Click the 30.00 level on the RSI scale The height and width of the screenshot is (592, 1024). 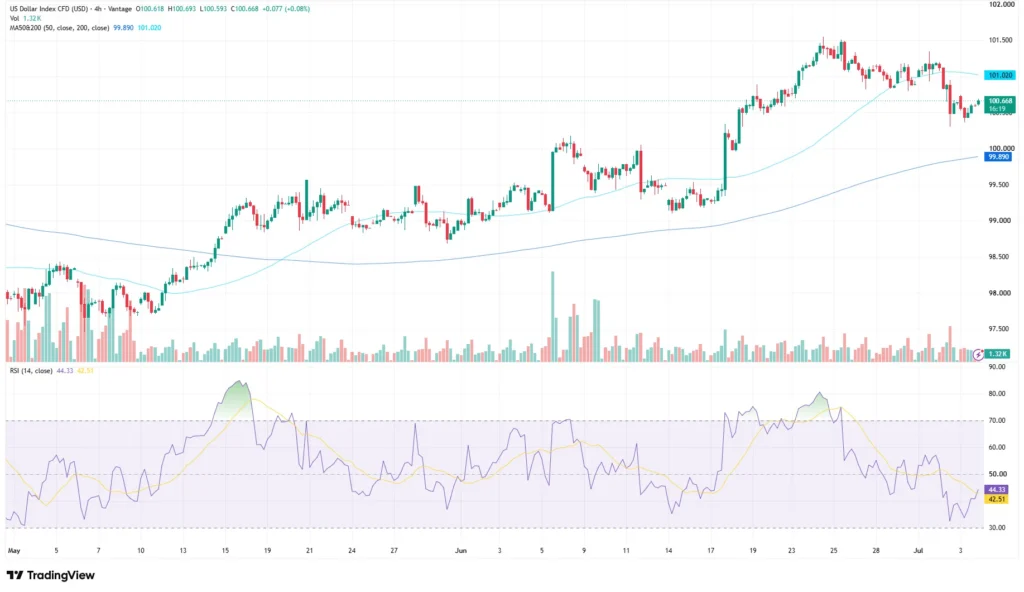coord(997,528)
